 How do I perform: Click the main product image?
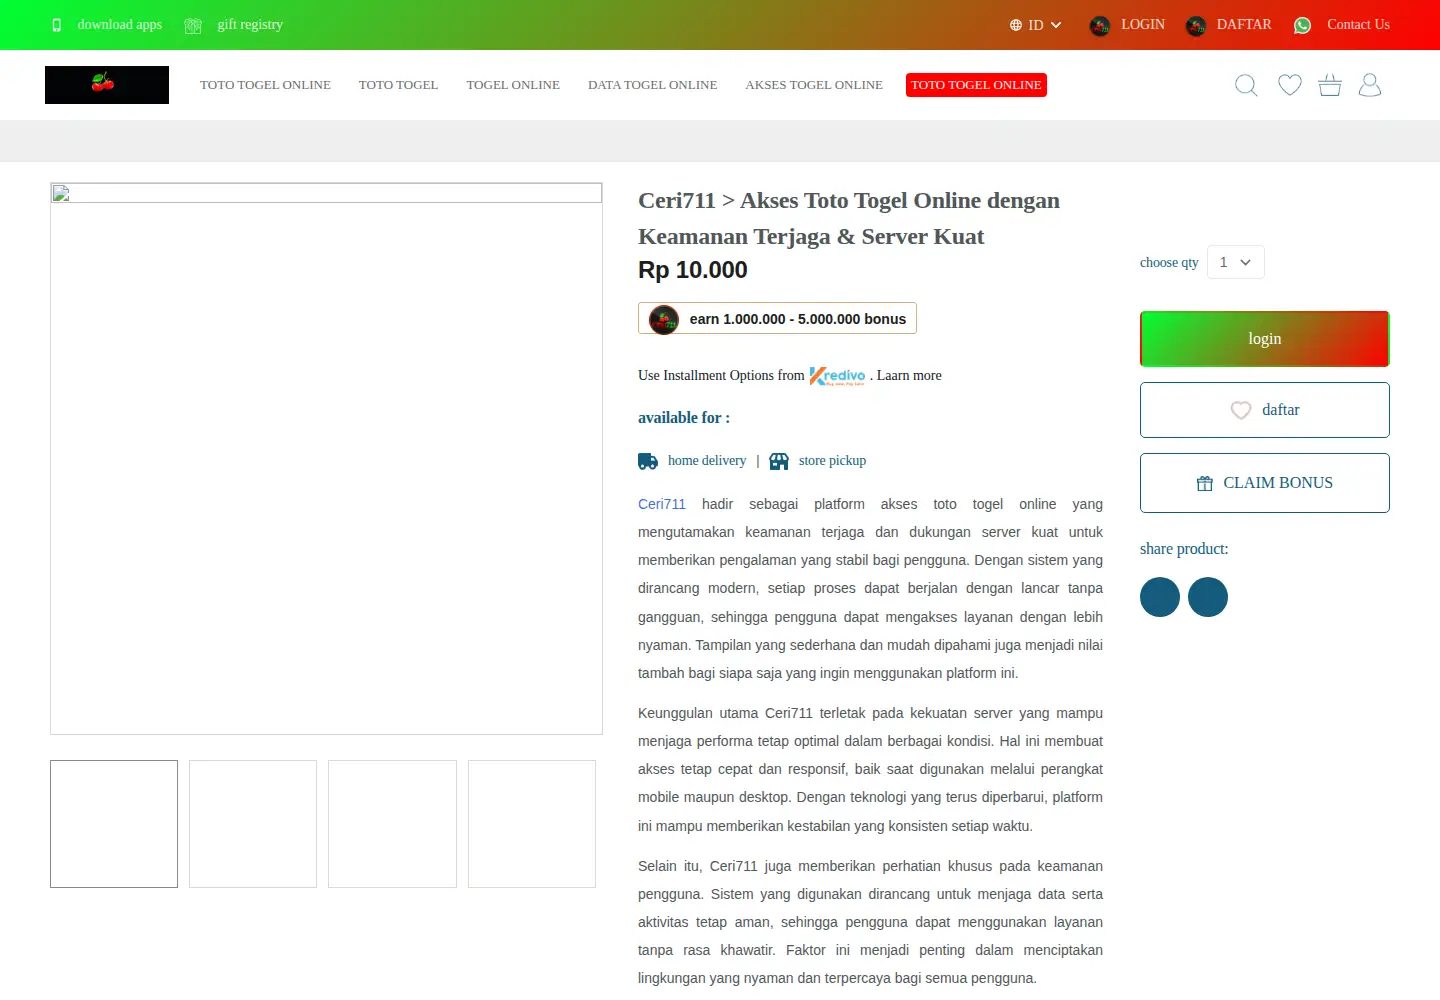[x=326, y=459]
